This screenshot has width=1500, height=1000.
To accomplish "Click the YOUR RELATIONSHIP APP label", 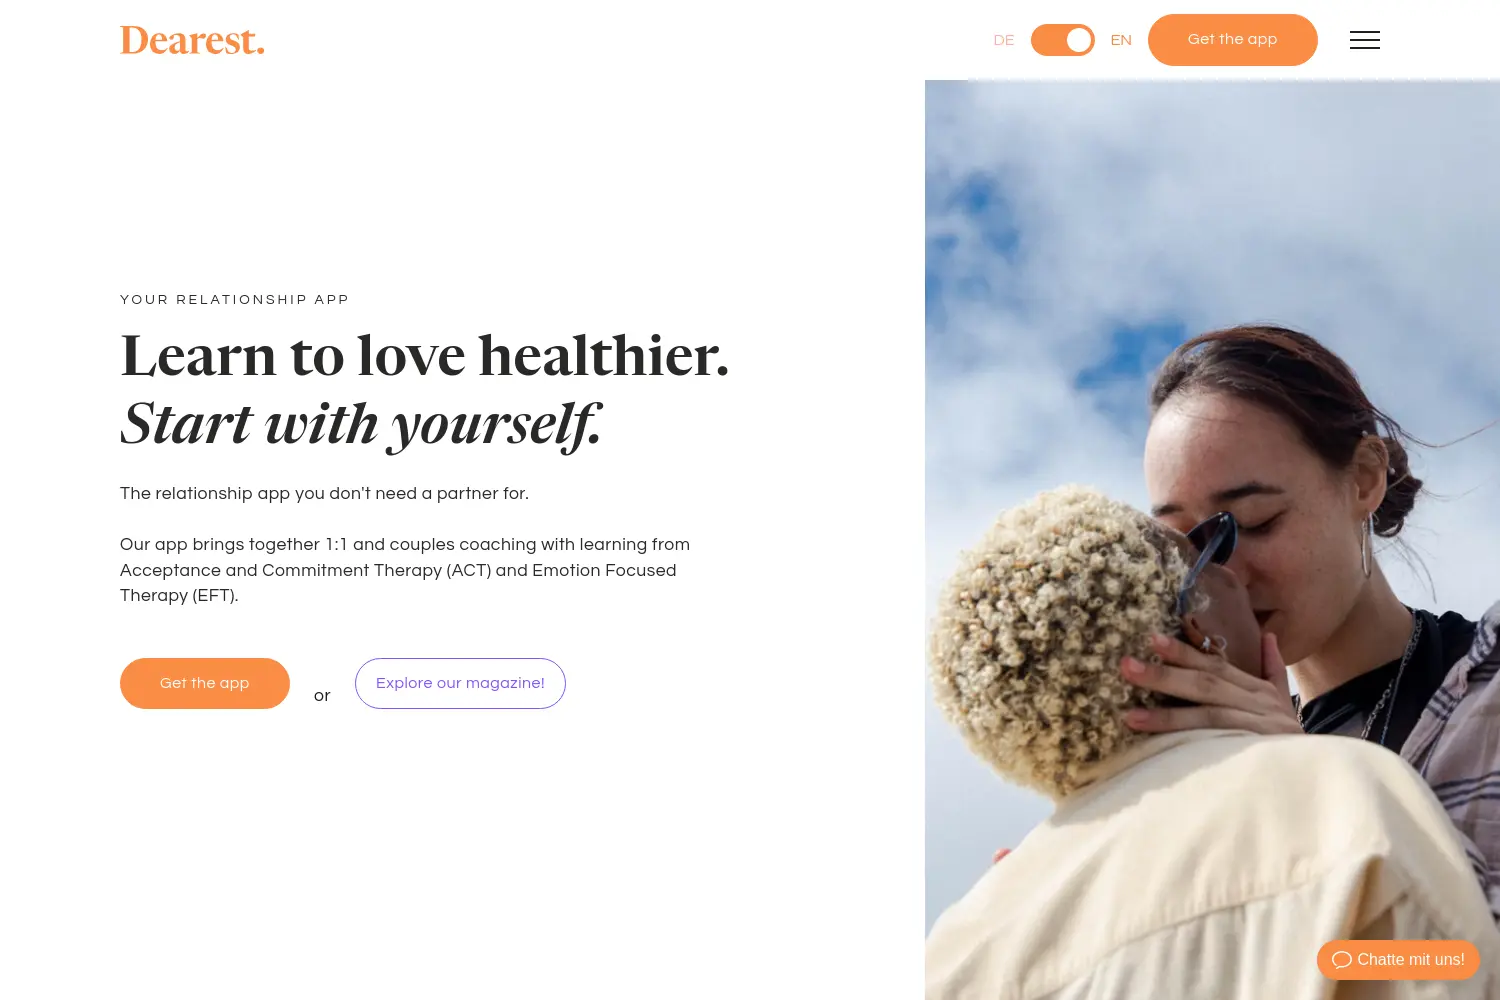I will (234, 300).
